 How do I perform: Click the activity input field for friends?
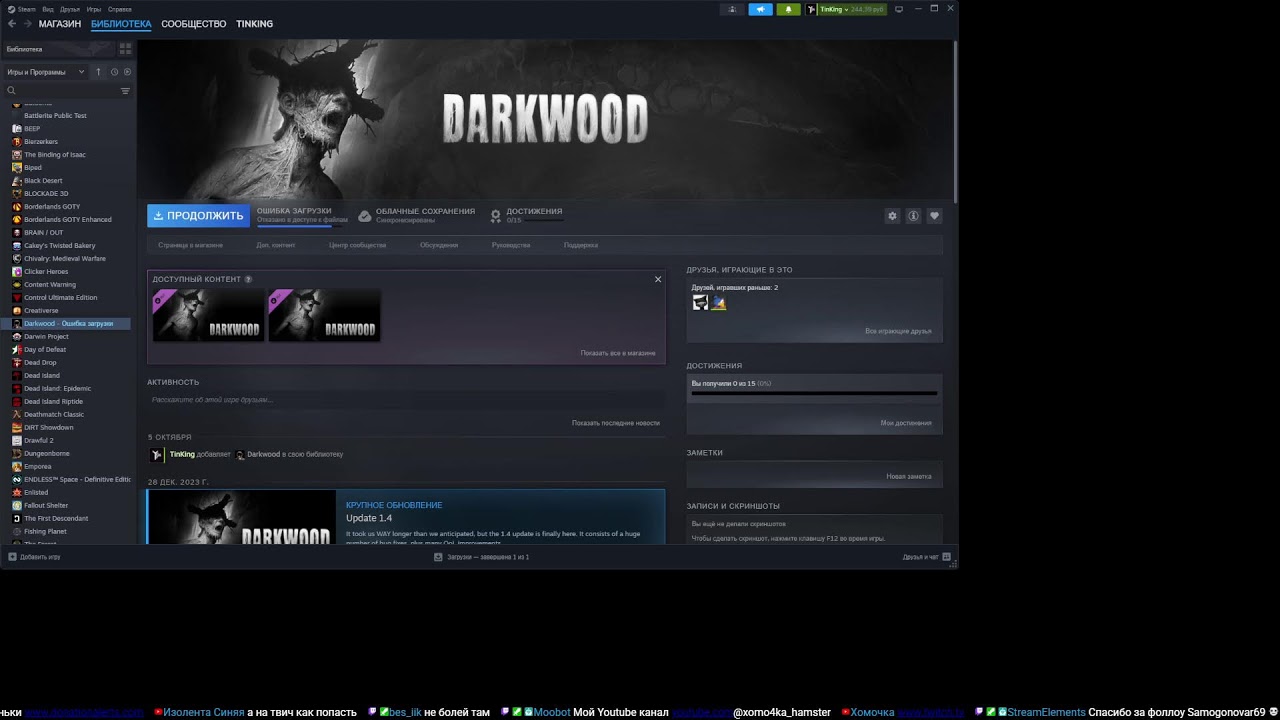[406, 400]
